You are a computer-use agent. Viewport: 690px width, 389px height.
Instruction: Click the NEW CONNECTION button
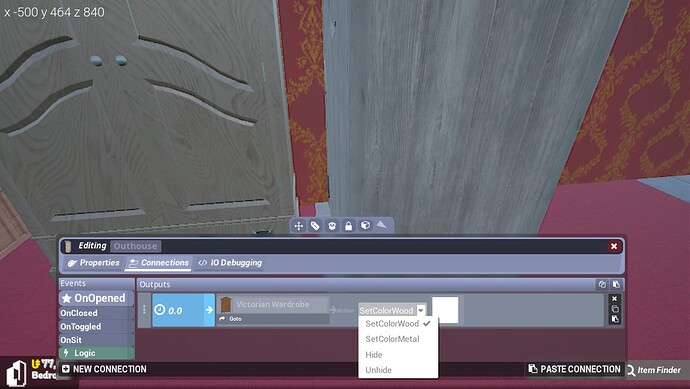click(104, 369)
